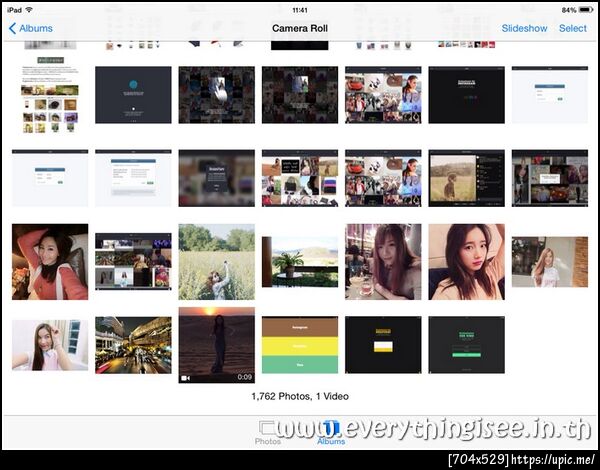Tap the Camera Roll title
Viewport: 600px width, 470px height.
pyautogui.click(x=300, y=28)
